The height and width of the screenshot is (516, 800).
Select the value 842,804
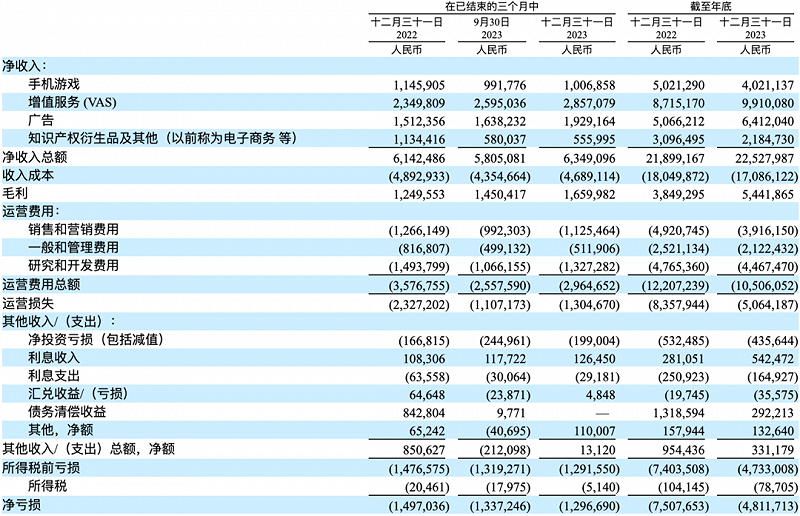tap(423, 413)
